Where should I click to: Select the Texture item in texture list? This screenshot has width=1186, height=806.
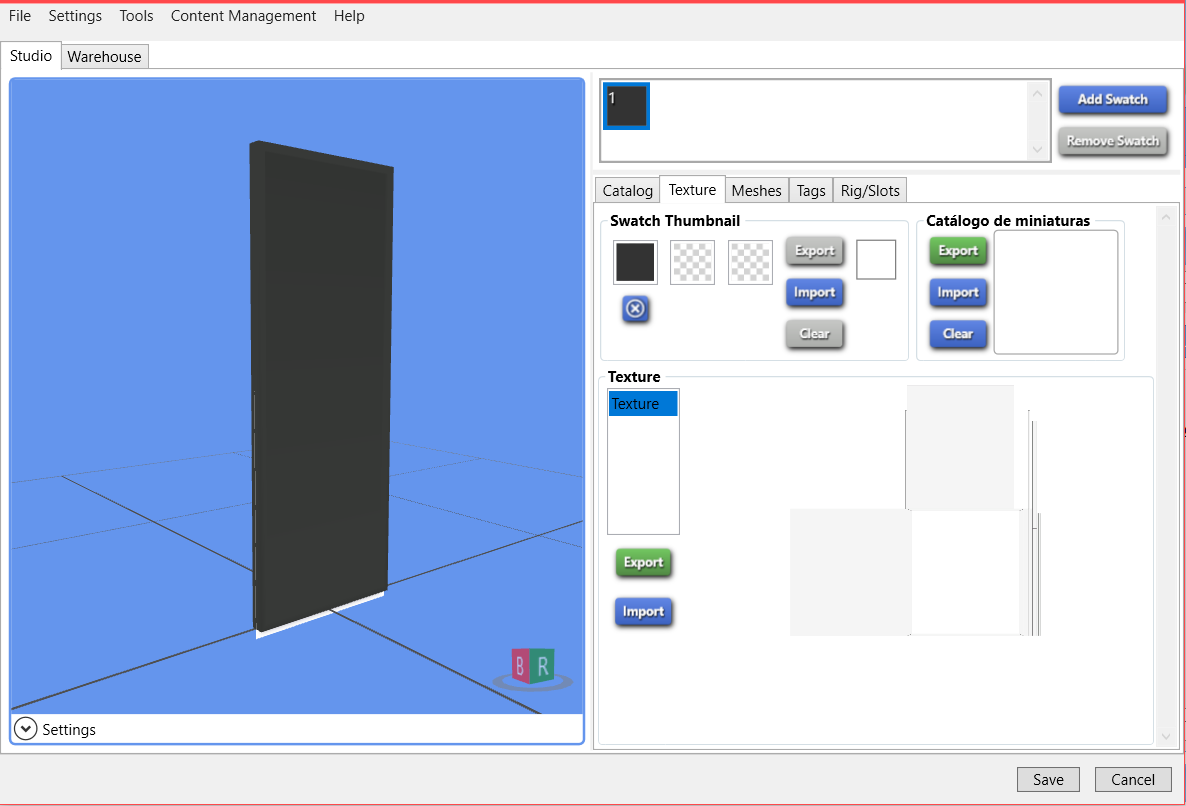tap(642, 404)
